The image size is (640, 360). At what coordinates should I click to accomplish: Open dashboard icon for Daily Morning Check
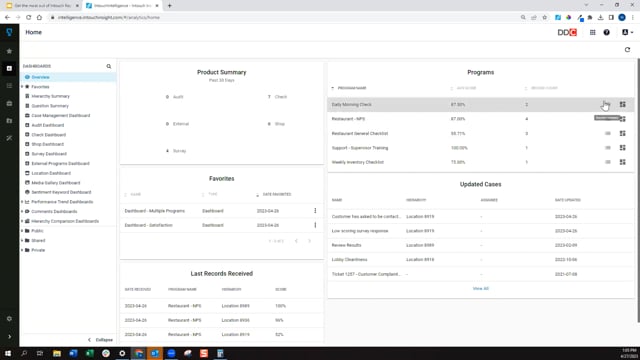(622, 104)
